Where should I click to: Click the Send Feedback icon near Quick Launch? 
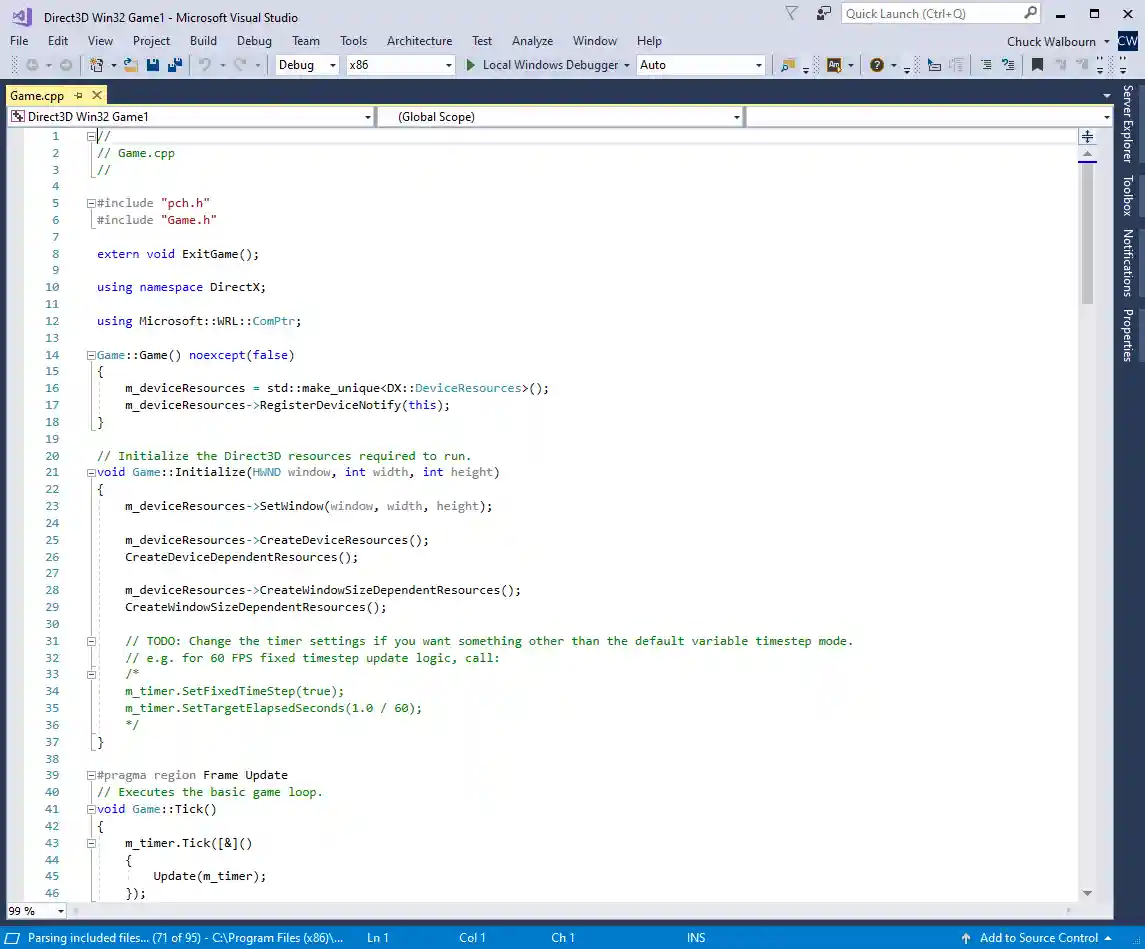point(823,13)
